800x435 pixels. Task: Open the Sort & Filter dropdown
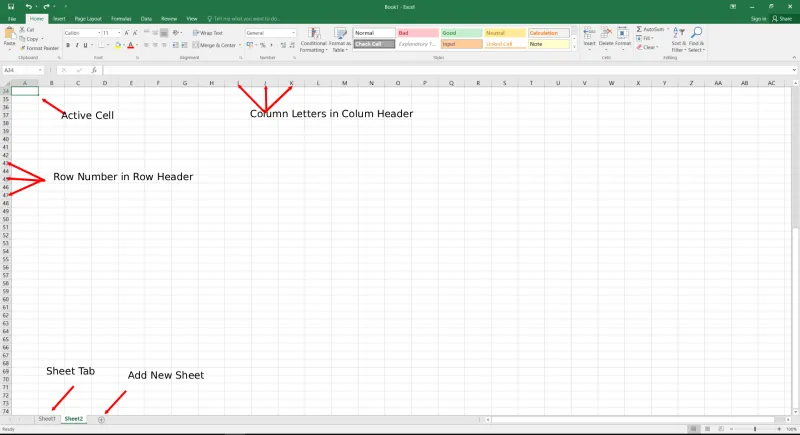(679, 40)
